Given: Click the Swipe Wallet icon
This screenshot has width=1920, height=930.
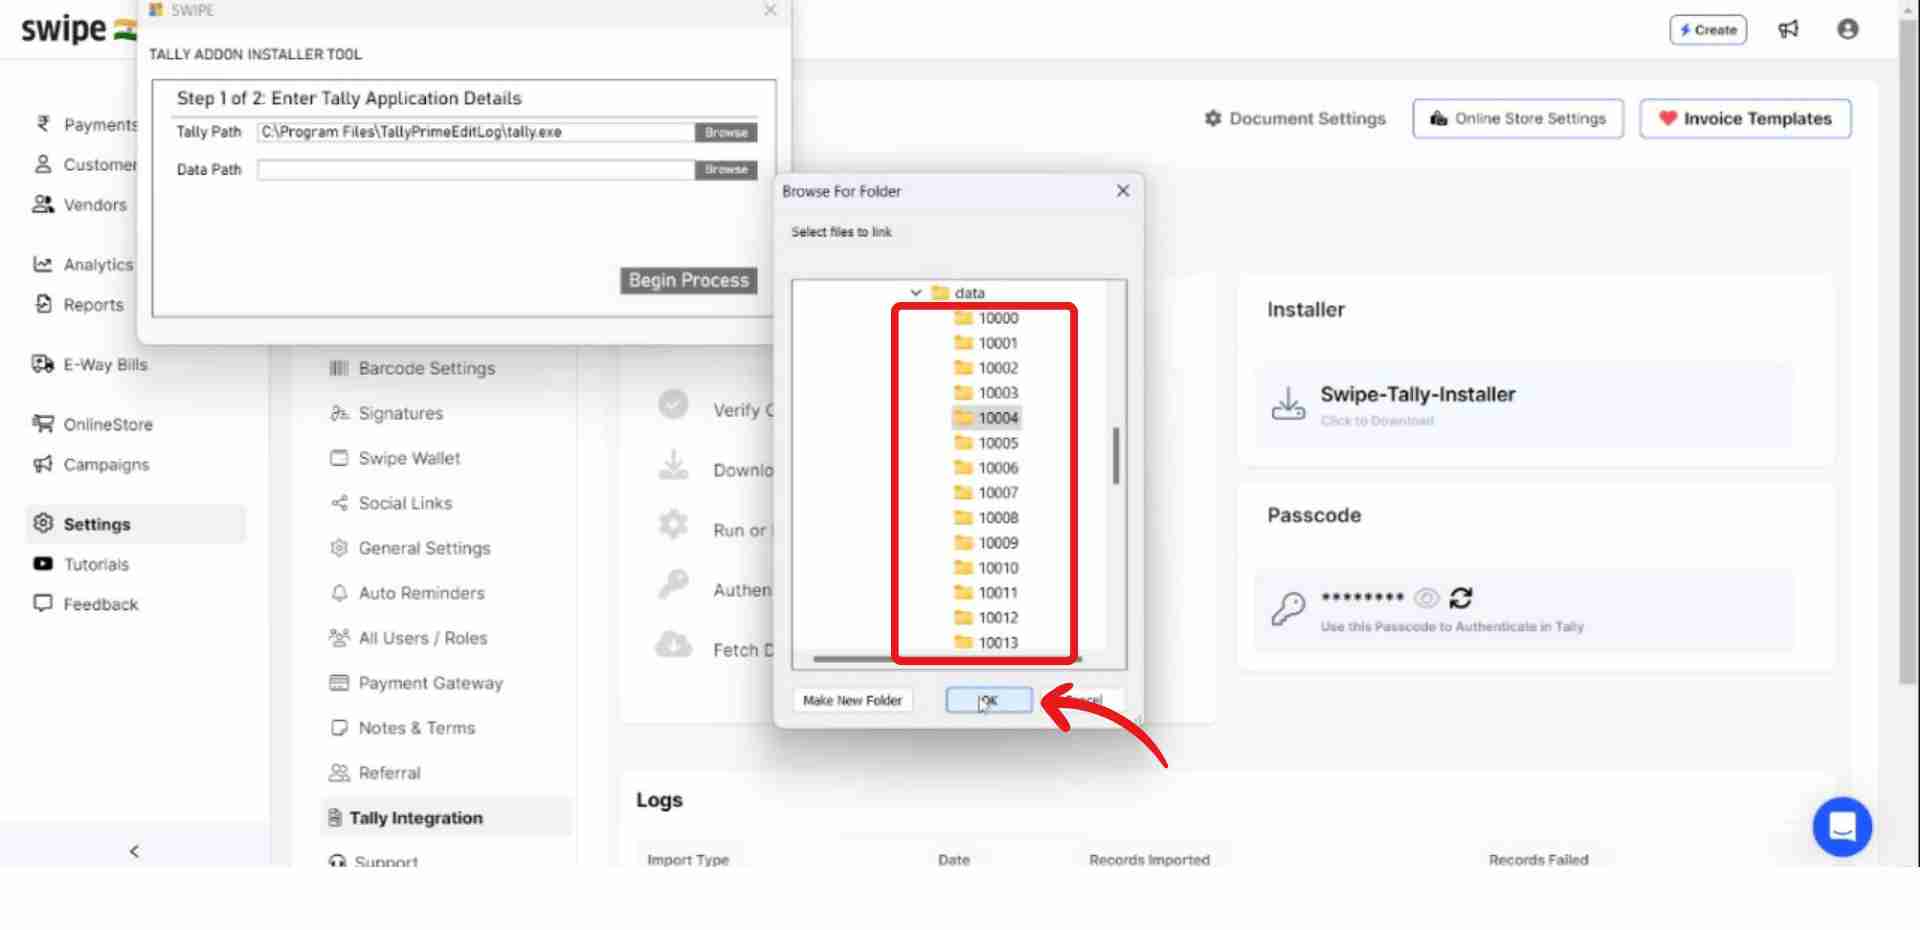Looking at the screenshot, I should pos(339,458).
